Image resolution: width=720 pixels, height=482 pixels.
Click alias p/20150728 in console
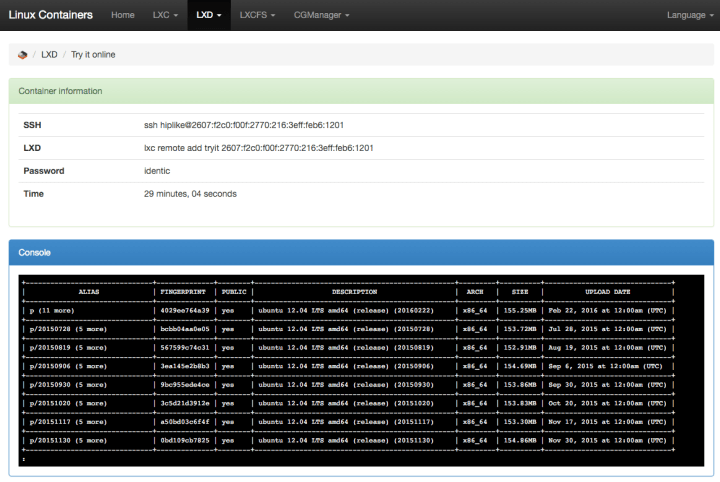[x=68, y=329]
